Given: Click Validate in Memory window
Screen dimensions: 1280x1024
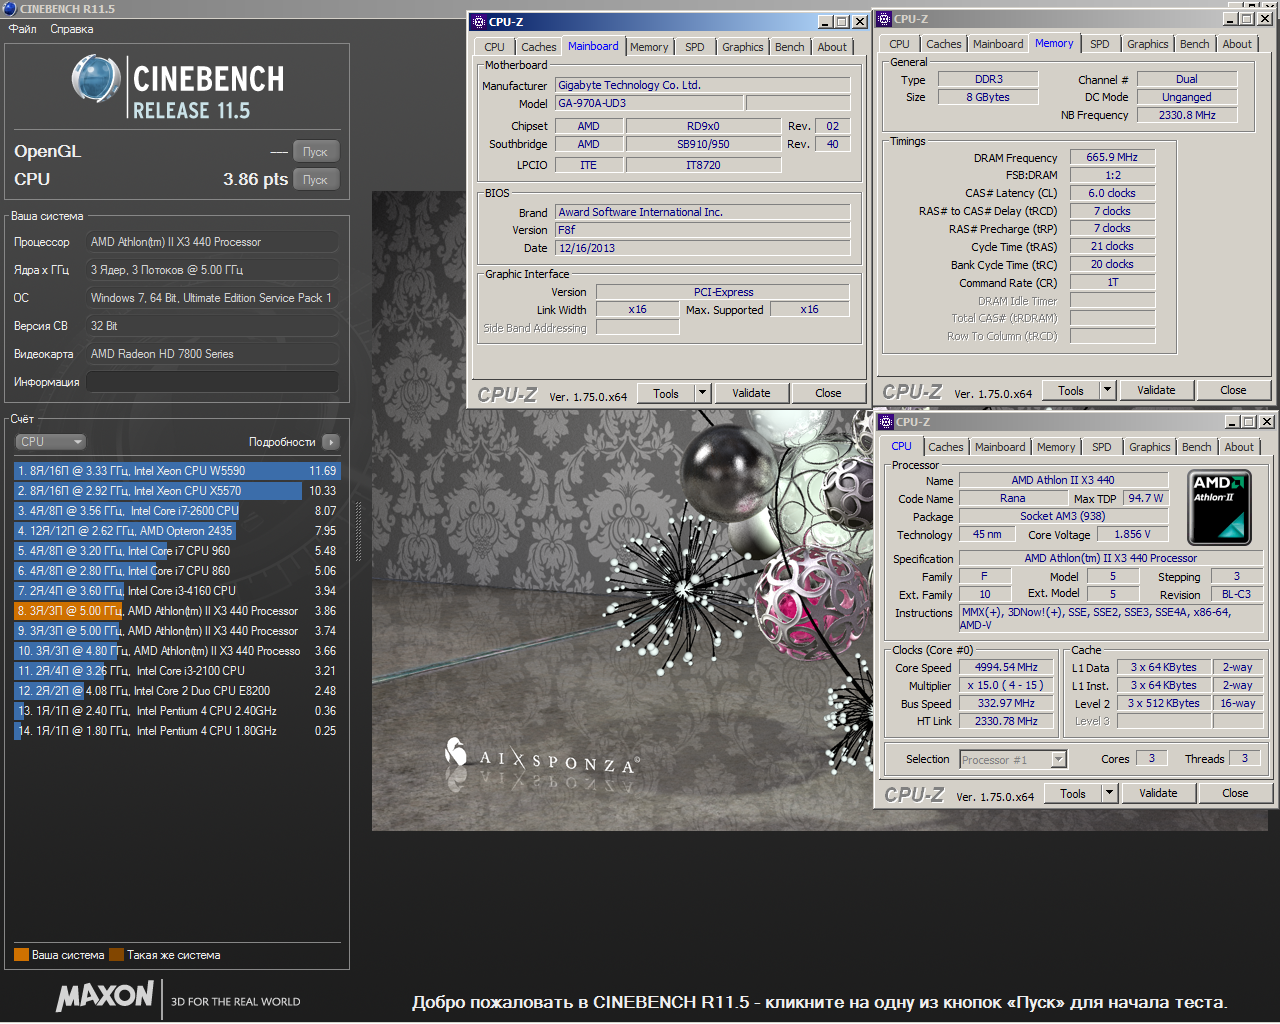Looking at the screenshot, I should (x=1156, y=390).
